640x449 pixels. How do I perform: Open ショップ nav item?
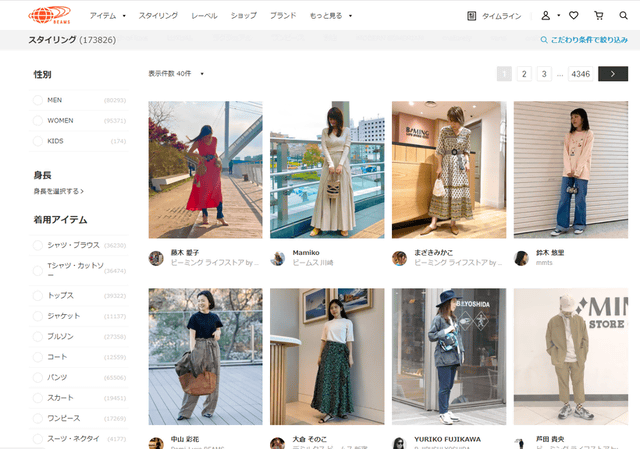(x=244, y=16)
